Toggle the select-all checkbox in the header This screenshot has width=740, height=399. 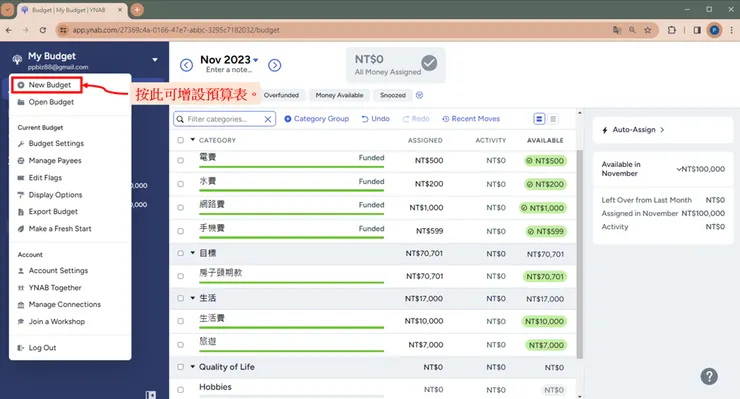coord(180,140)
